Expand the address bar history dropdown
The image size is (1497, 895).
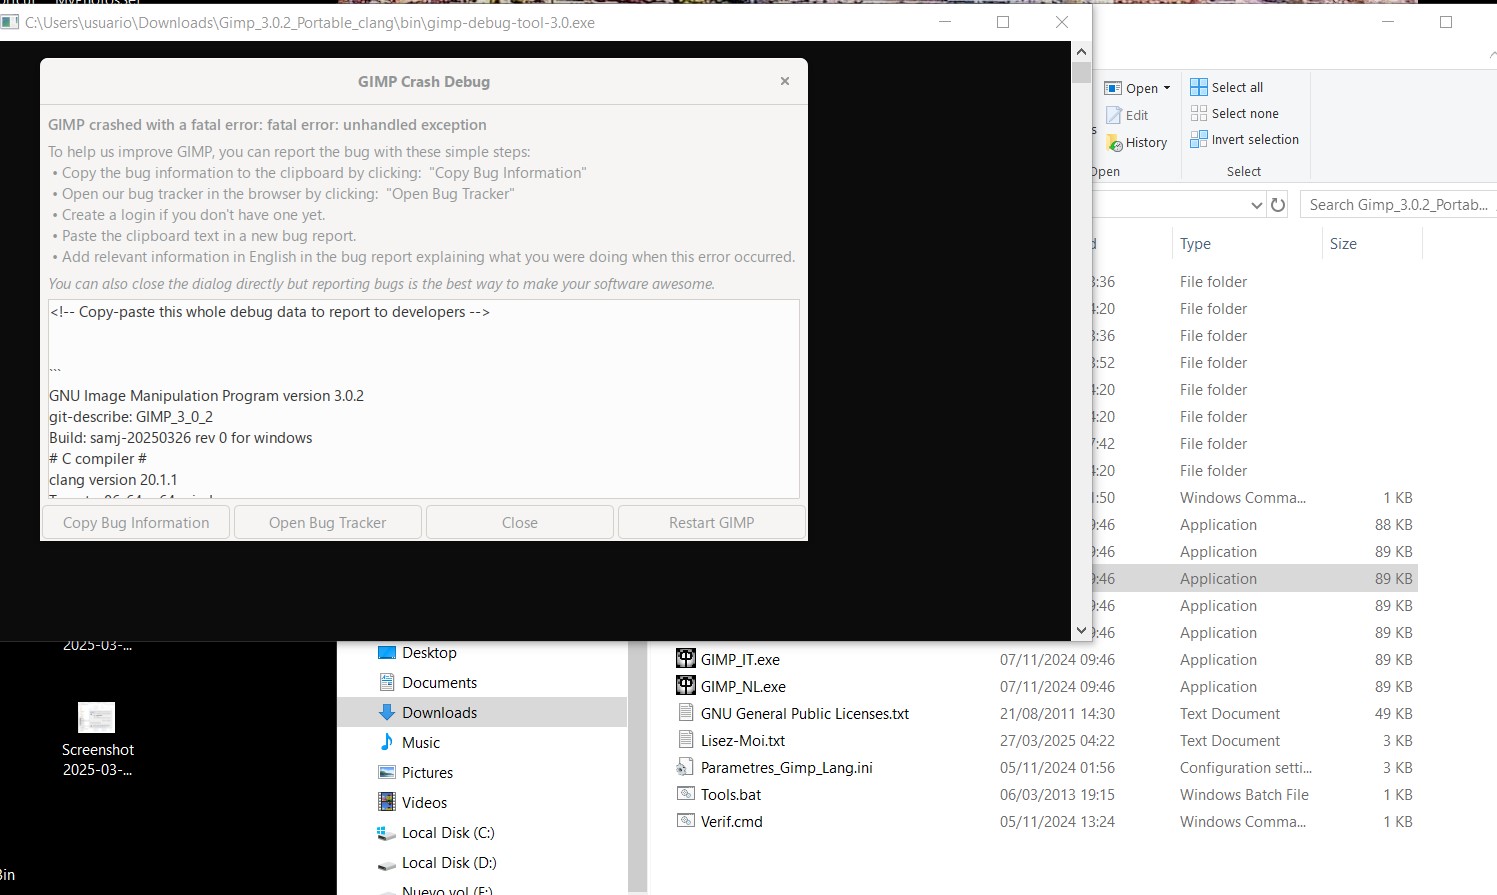[x=1257, y=205]
